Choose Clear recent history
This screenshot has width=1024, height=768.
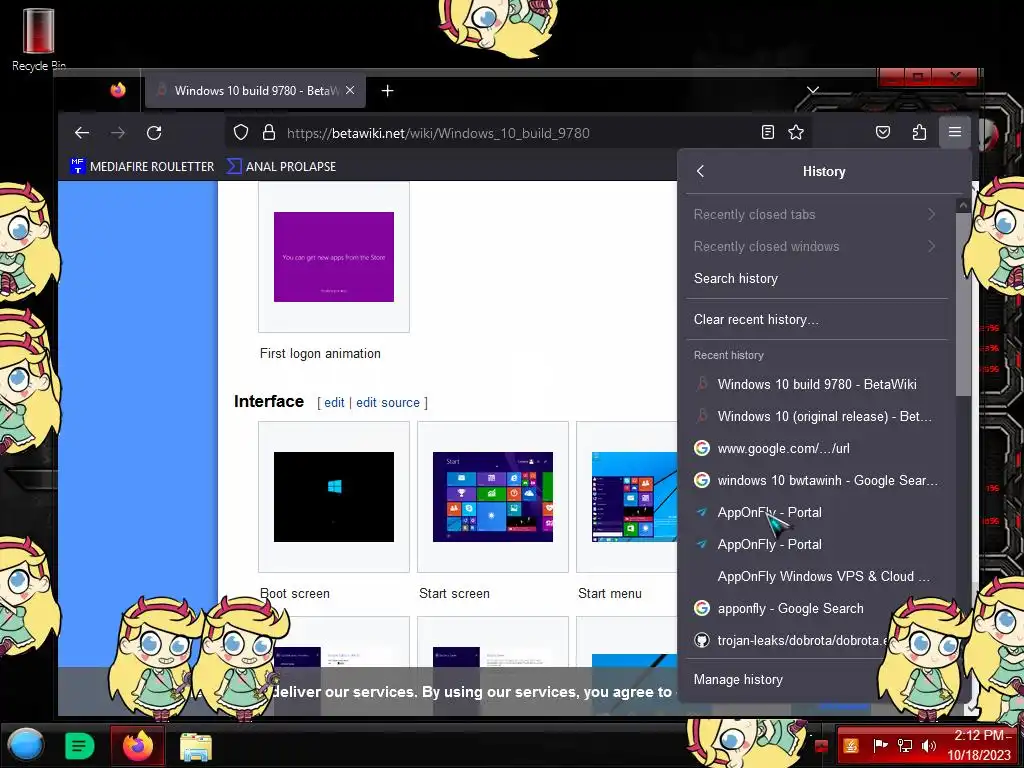[x=816, y=319]
